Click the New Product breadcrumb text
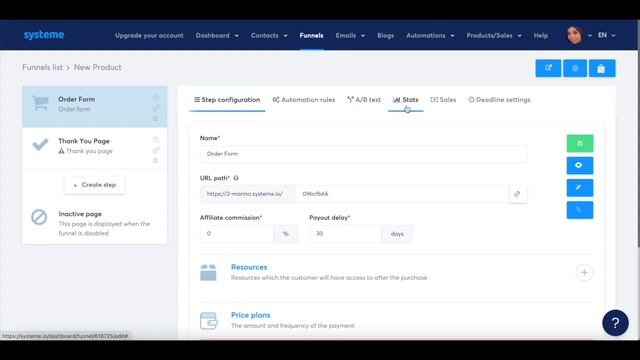The width and height of the screenshot is (640, 360). [98, 67]
